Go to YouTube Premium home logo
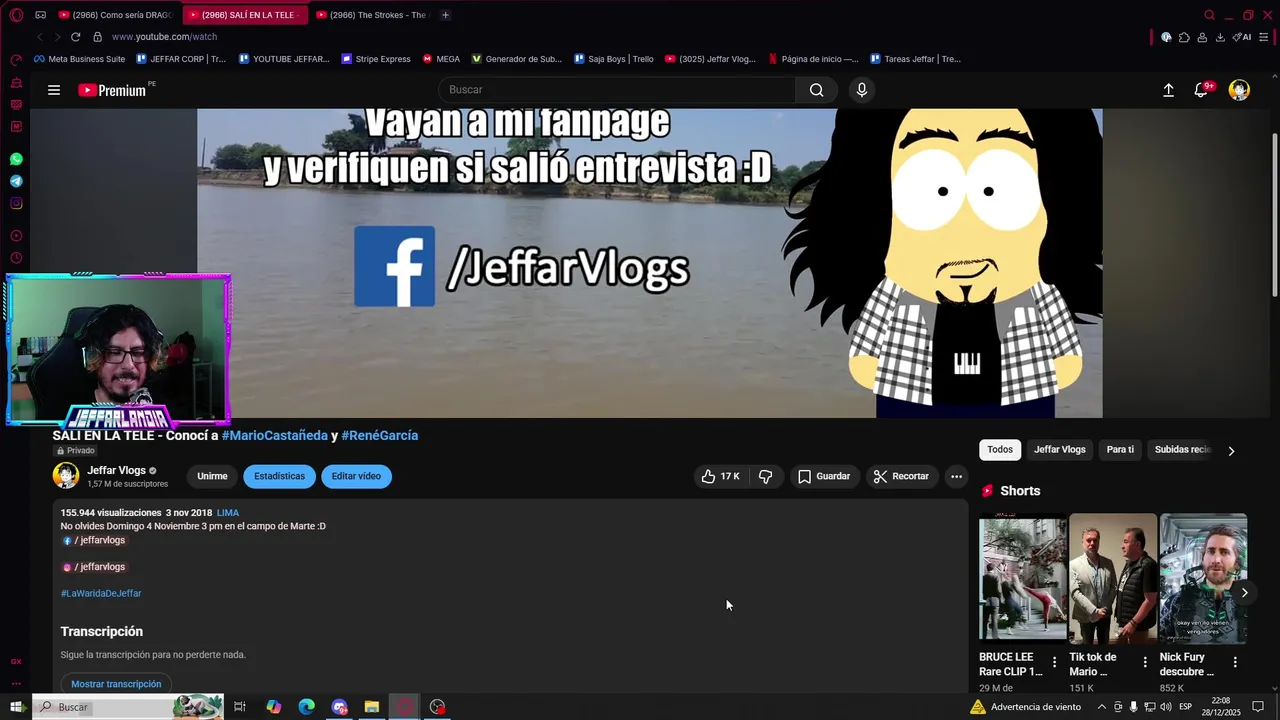The height and width of the screenshot is (720, 1280). click(113, 90)
